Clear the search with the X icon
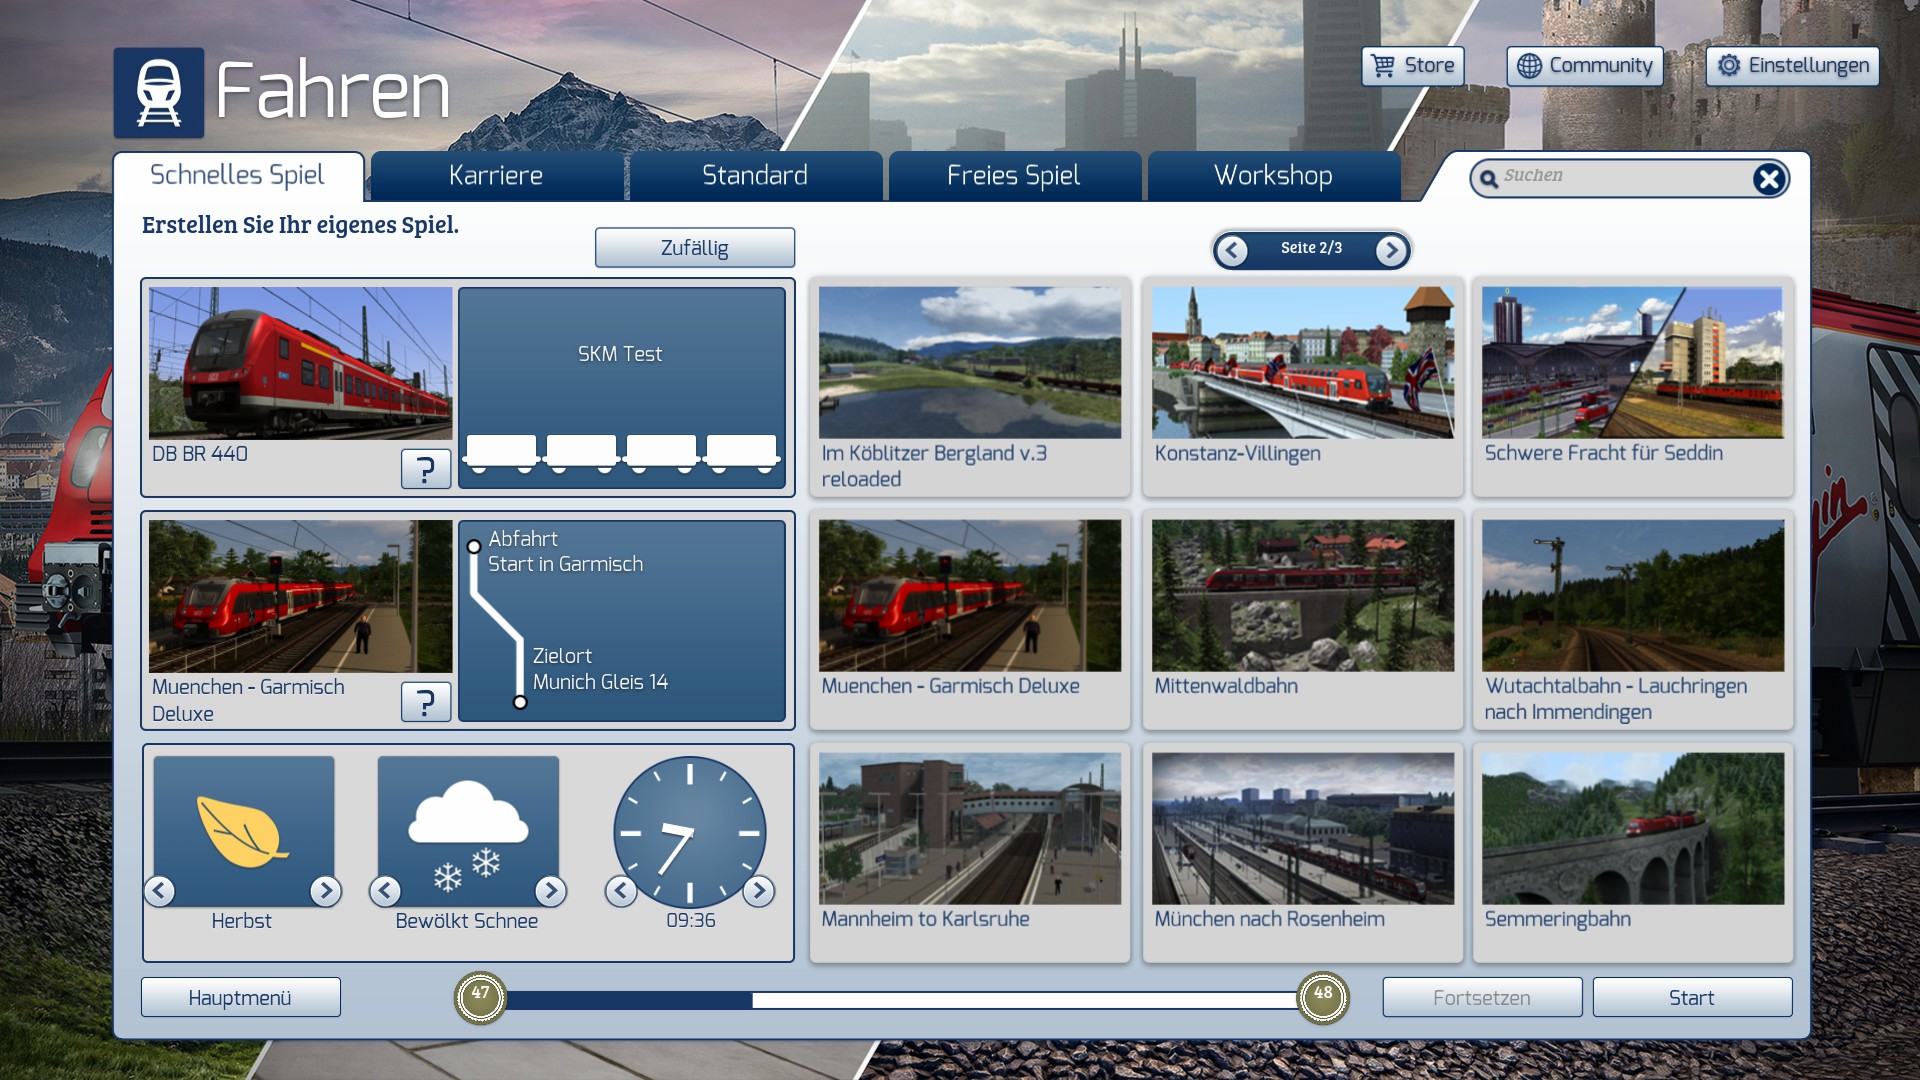 click(x=1769, y=179)
